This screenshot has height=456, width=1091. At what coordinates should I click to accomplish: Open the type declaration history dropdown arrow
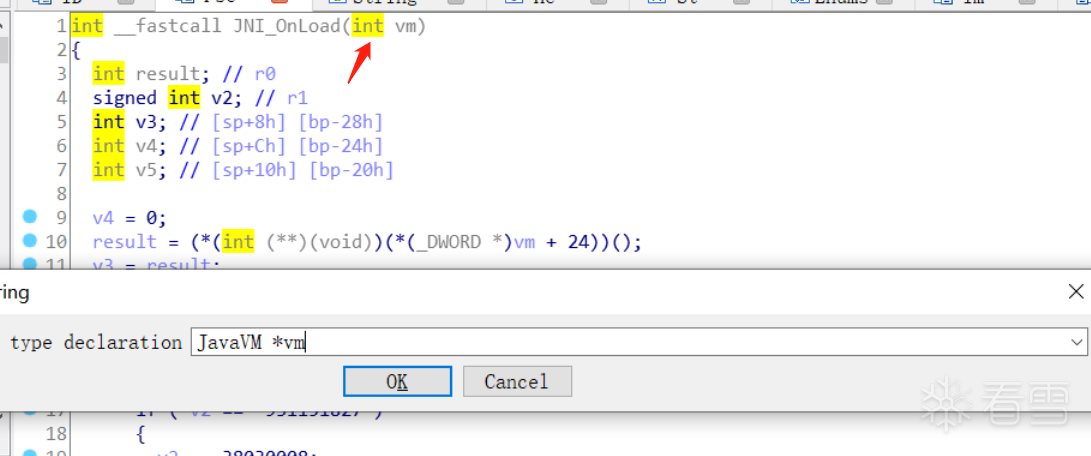[x=1078, y=342]
